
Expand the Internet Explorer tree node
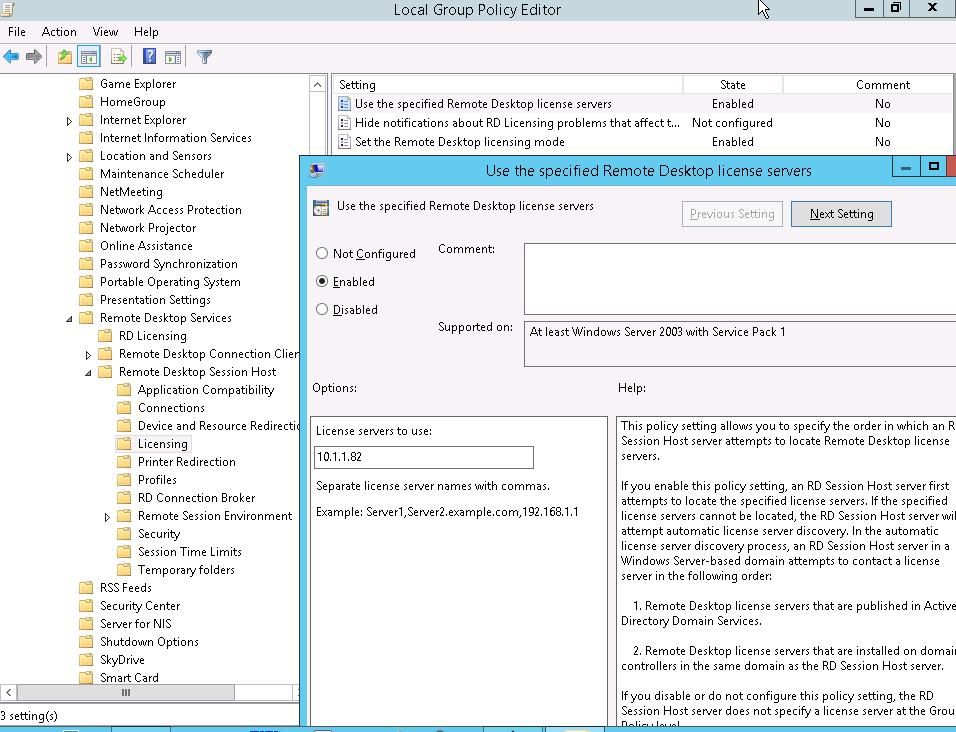coord(69,121)
